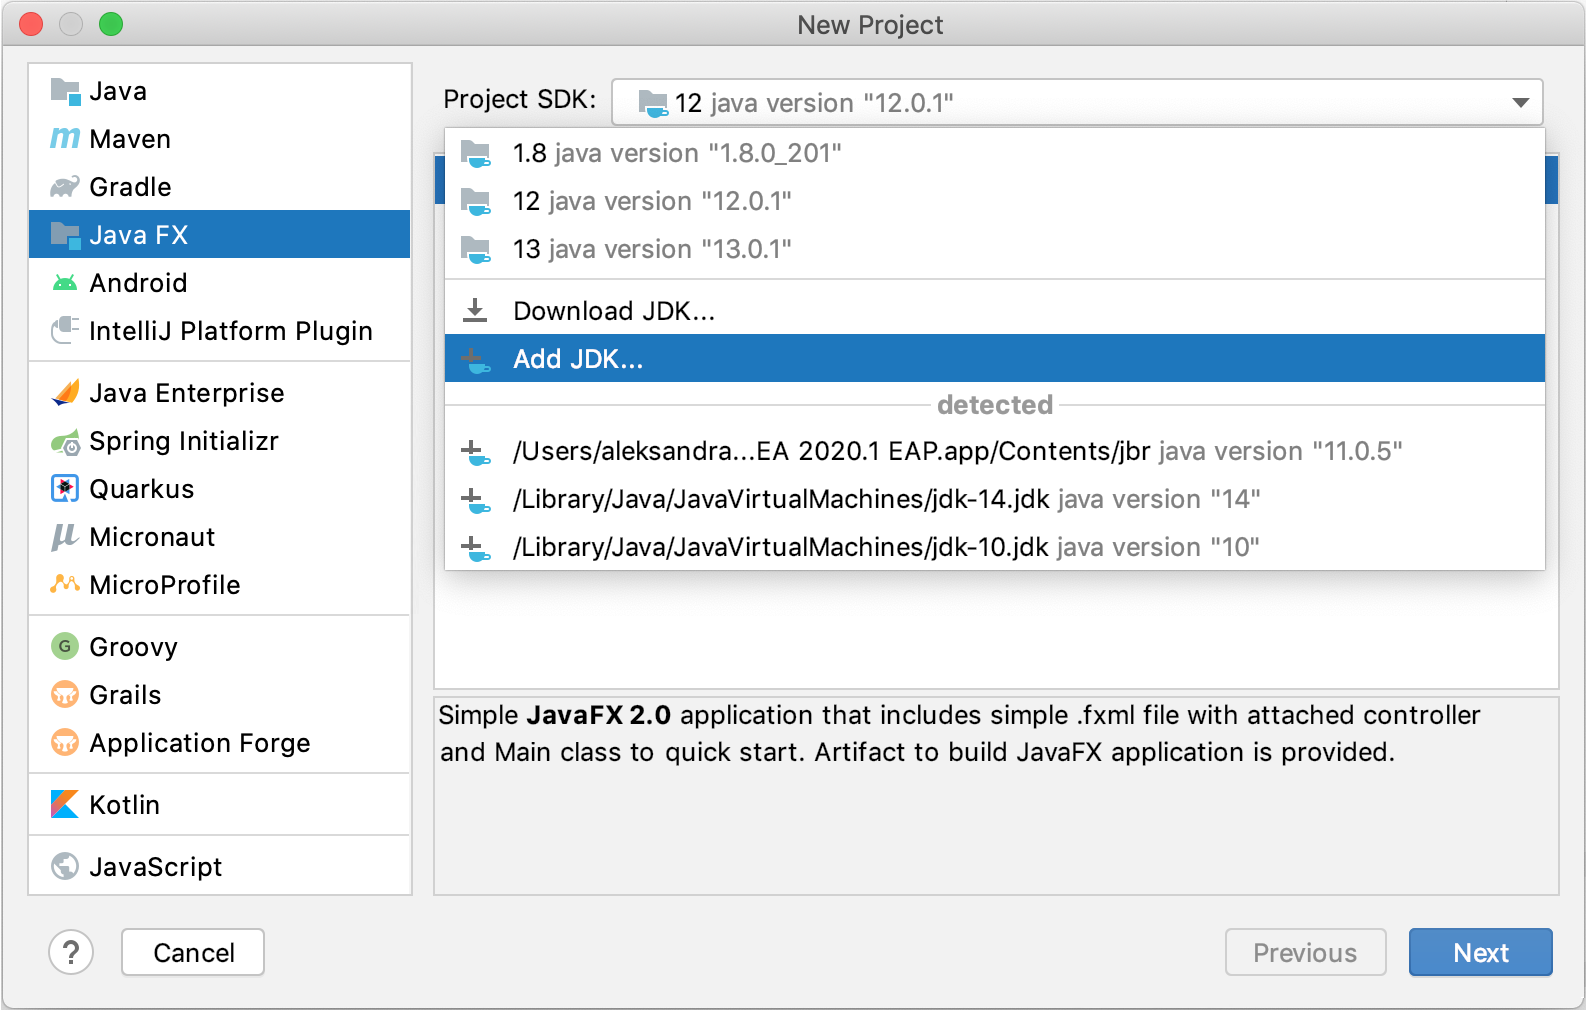Viewport: 1586px width, 1010px height.
Task: Click the Grails icon
Action: pos(65,694)
